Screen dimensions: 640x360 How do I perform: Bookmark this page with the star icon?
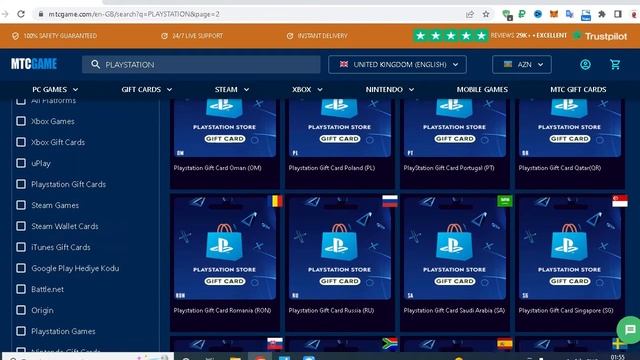click(x=486, y=14)
